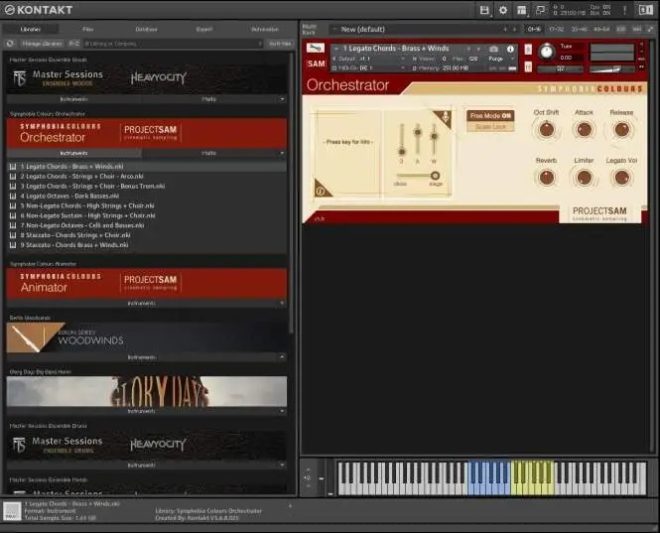Viewport: 660px width, 533px height.
Task: Click the file icon beside 1 Legato Chords
Action: tap(13, 167)
